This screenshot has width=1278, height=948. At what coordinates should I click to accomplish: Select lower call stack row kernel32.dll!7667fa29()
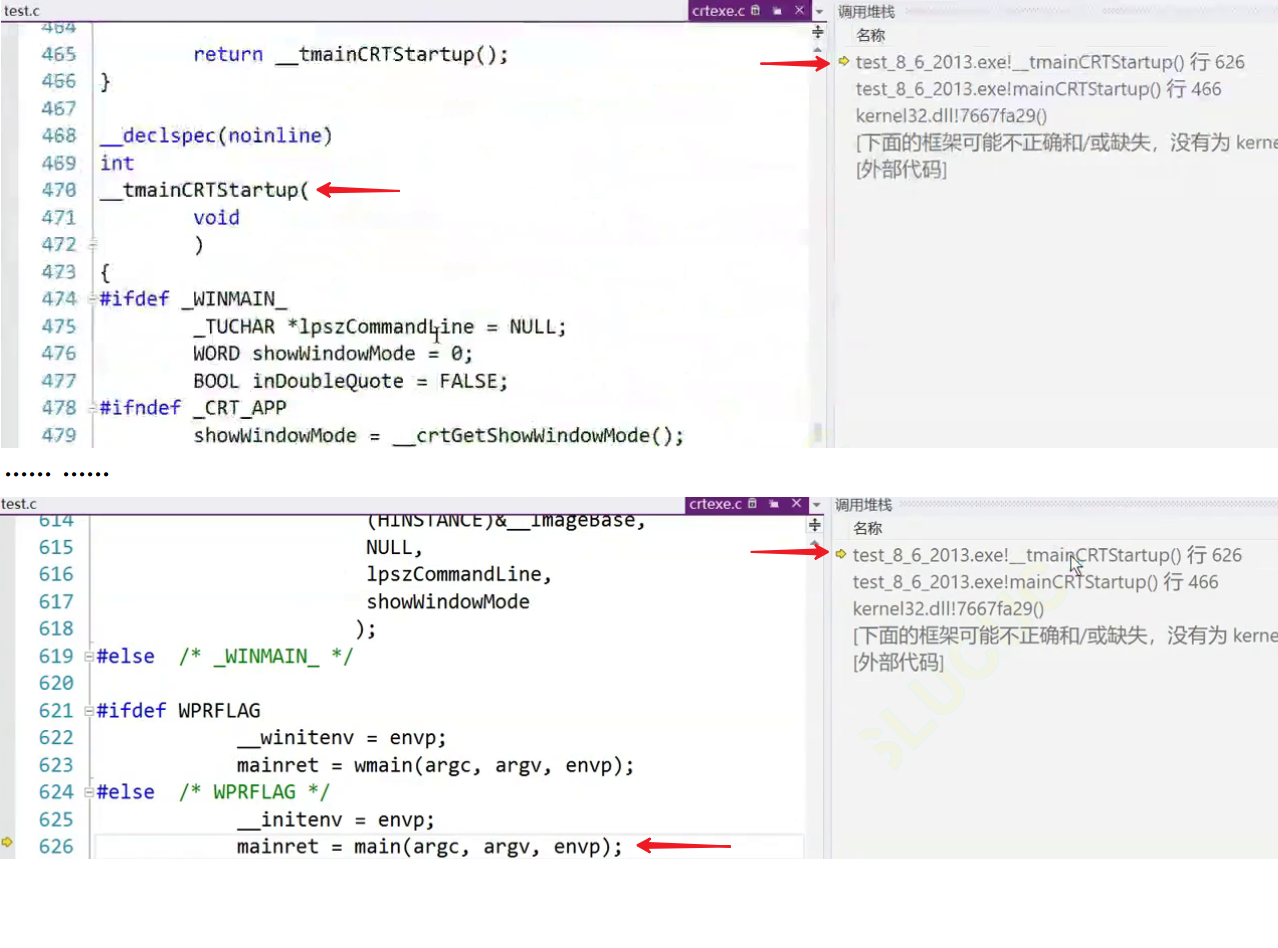click(948, 609)
